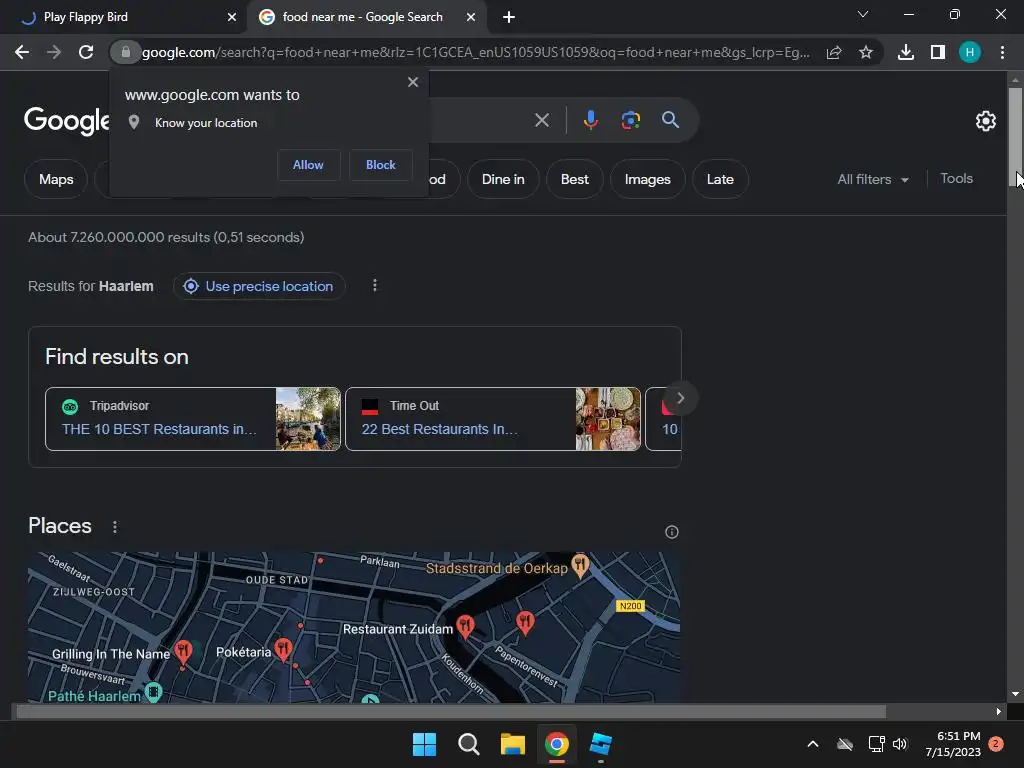Viewport: 1024px width, 768px height.
Task: Close the location permission popup
Action: point(413,82)
